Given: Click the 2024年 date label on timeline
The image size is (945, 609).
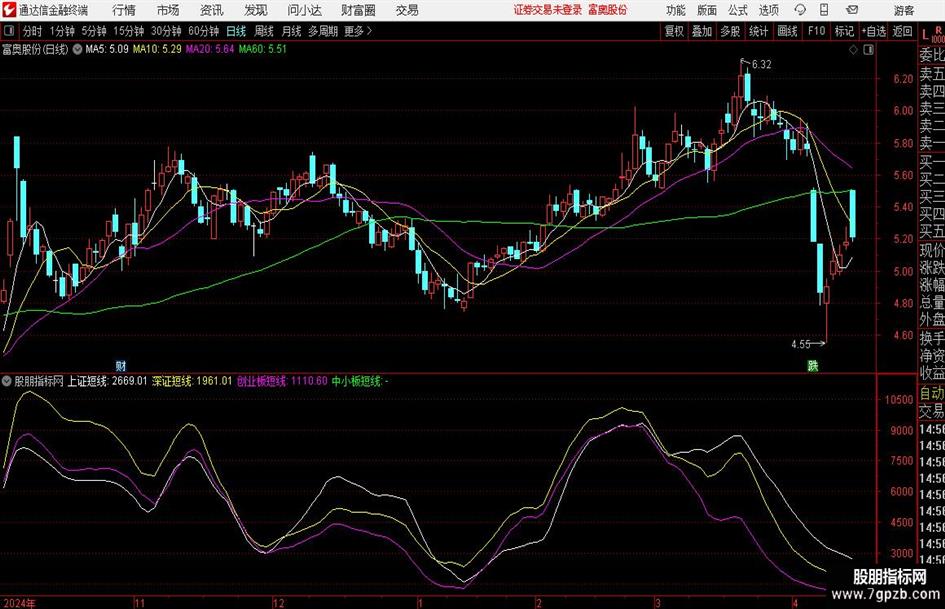Looking at the screenshot, I should pyautogui.click(x=19, y=603).
